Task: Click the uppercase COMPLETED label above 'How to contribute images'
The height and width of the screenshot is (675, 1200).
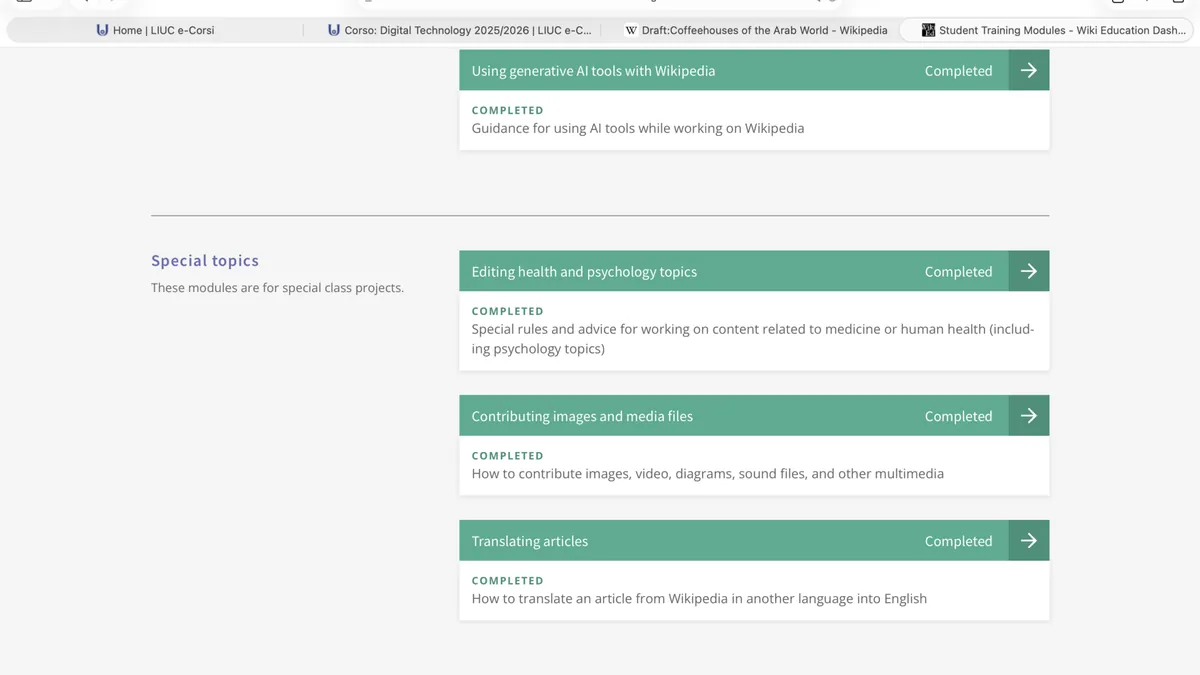Action: [x=508, y=456]
